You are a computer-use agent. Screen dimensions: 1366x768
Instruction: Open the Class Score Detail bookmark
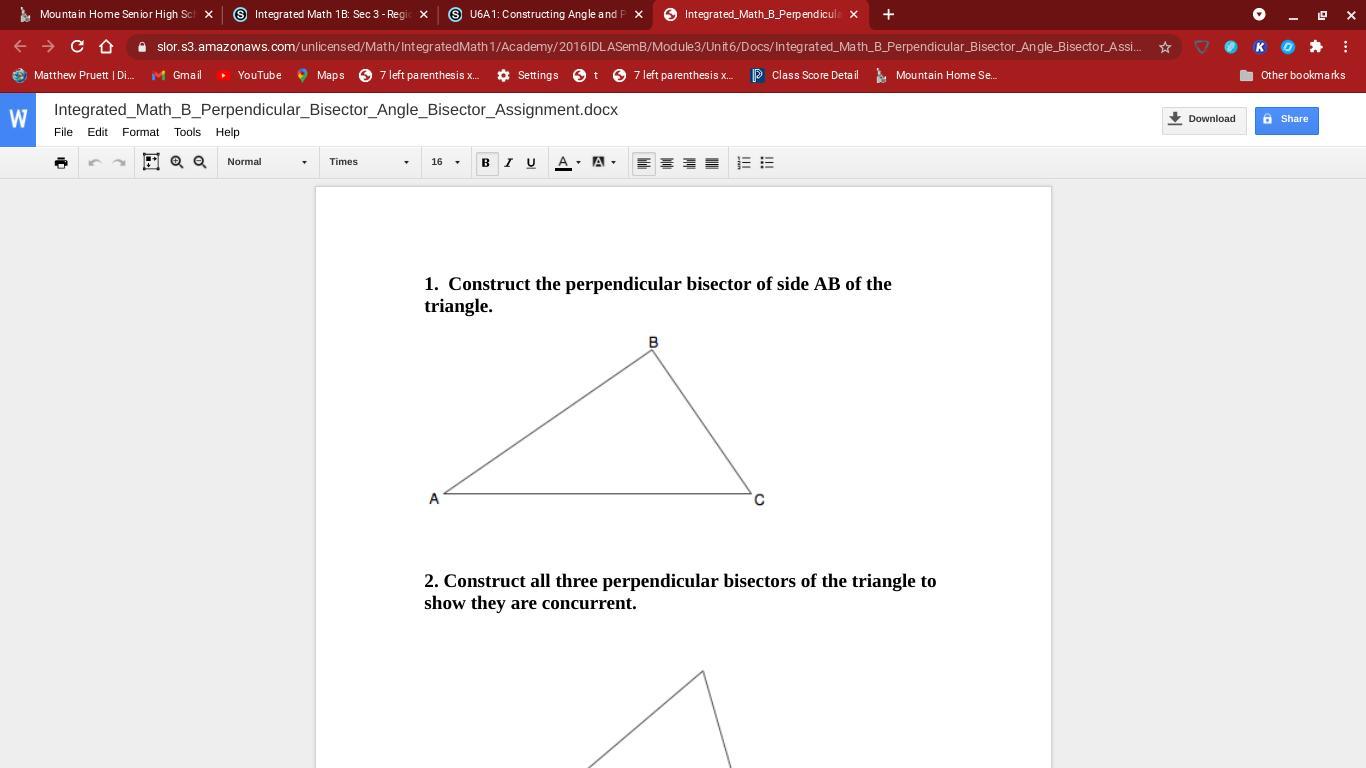coord(805,76)
